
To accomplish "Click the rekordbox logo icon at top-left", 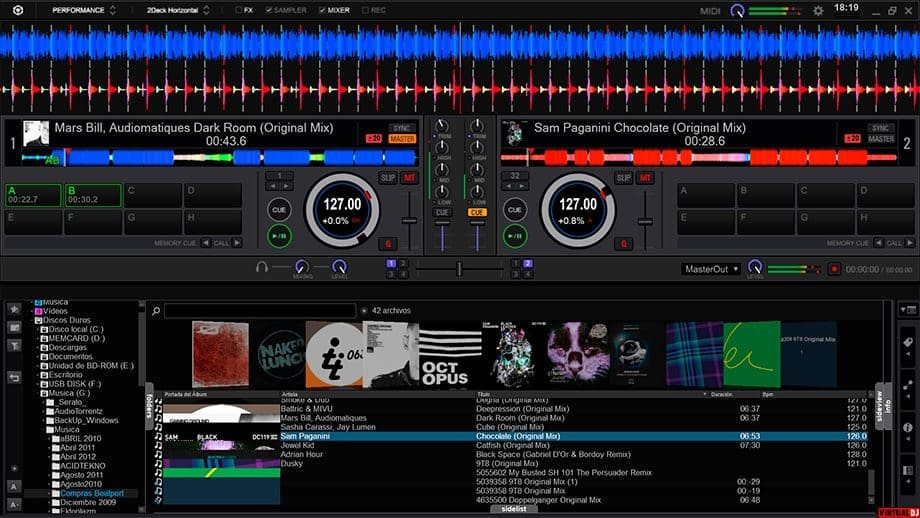I will pos(18,10).
